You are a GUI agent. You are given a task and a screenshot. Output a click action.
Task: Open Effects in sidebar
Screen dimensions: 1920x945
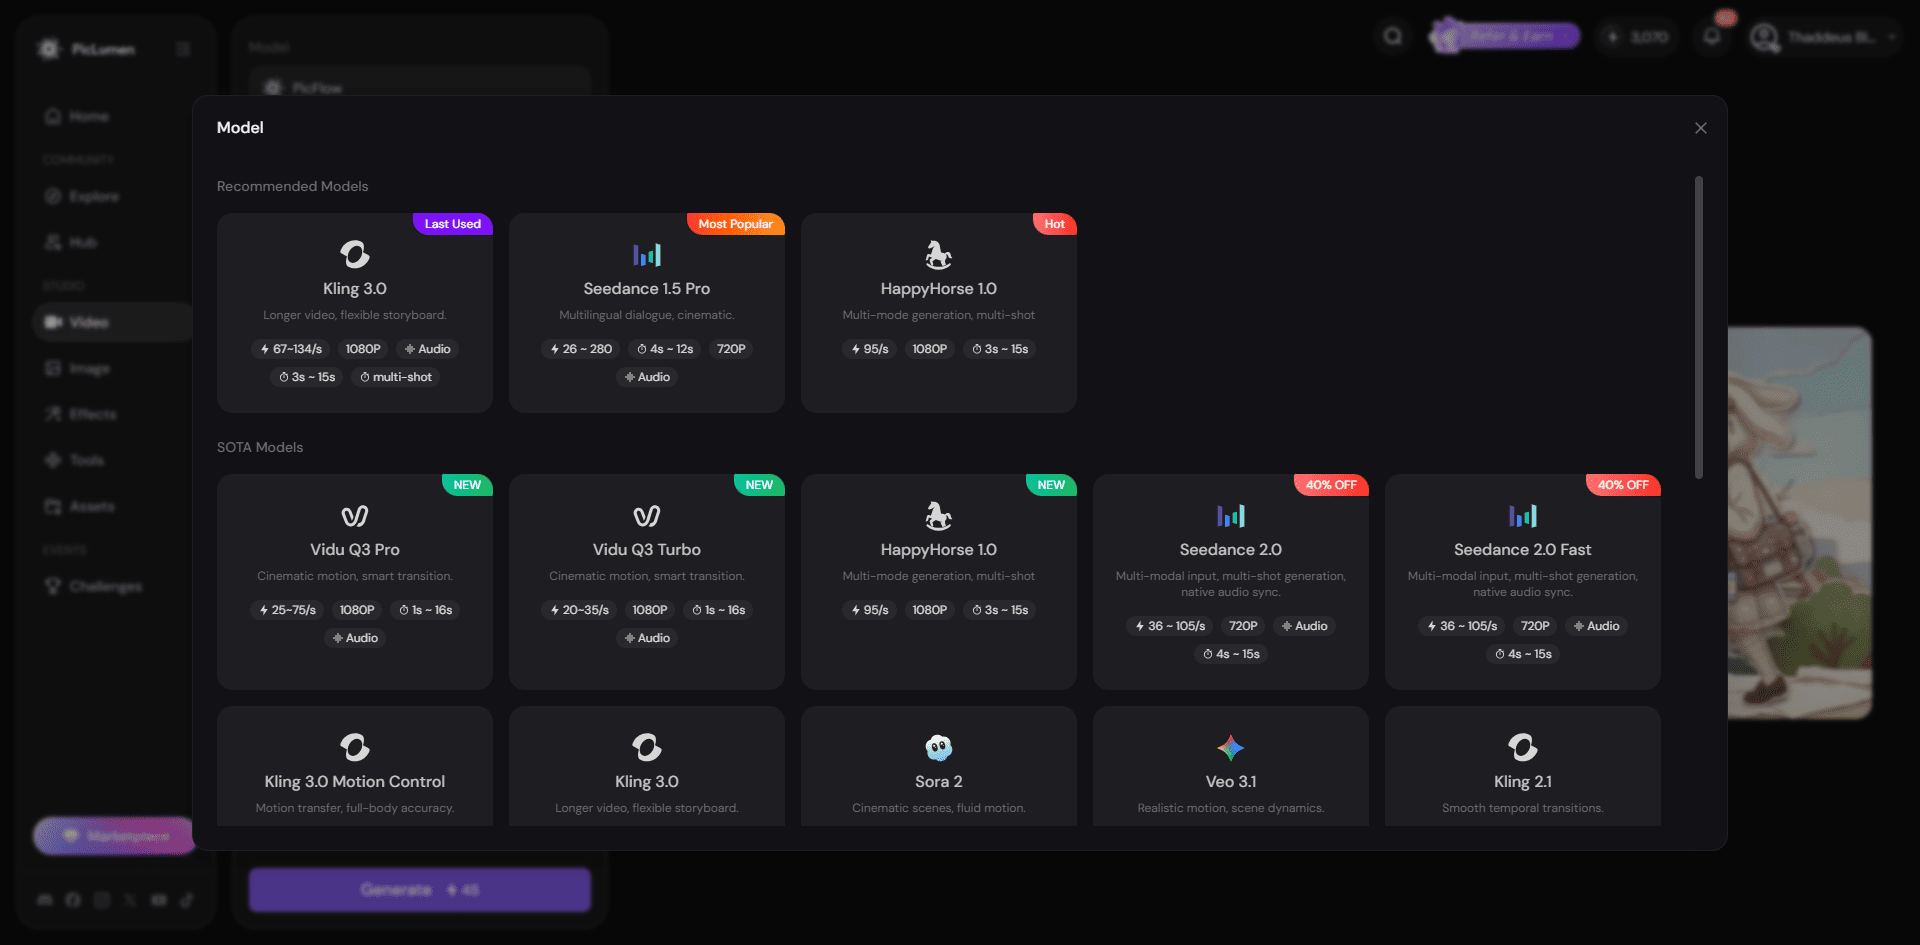pos(113,414)
